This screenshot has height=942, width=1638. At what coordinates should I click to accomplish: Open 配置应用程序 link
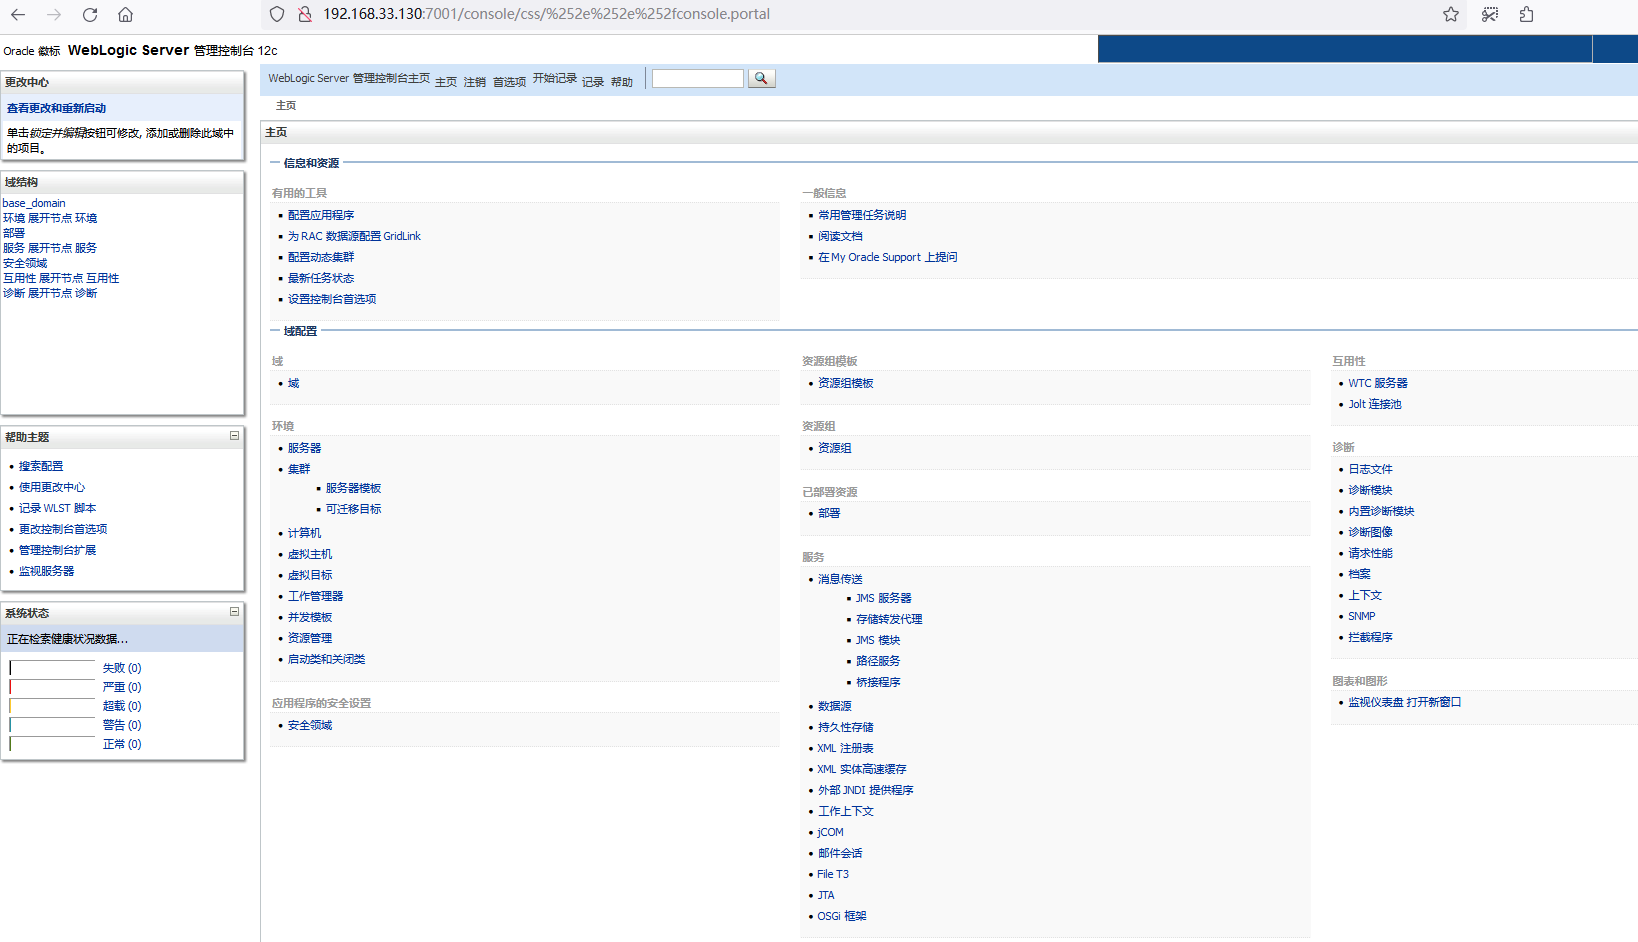click(x=321, y=215)
